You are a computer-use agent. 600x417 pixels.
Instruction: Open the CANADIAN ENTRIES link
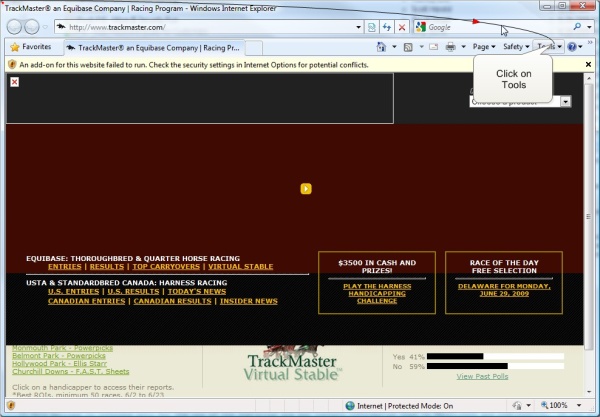86,301
